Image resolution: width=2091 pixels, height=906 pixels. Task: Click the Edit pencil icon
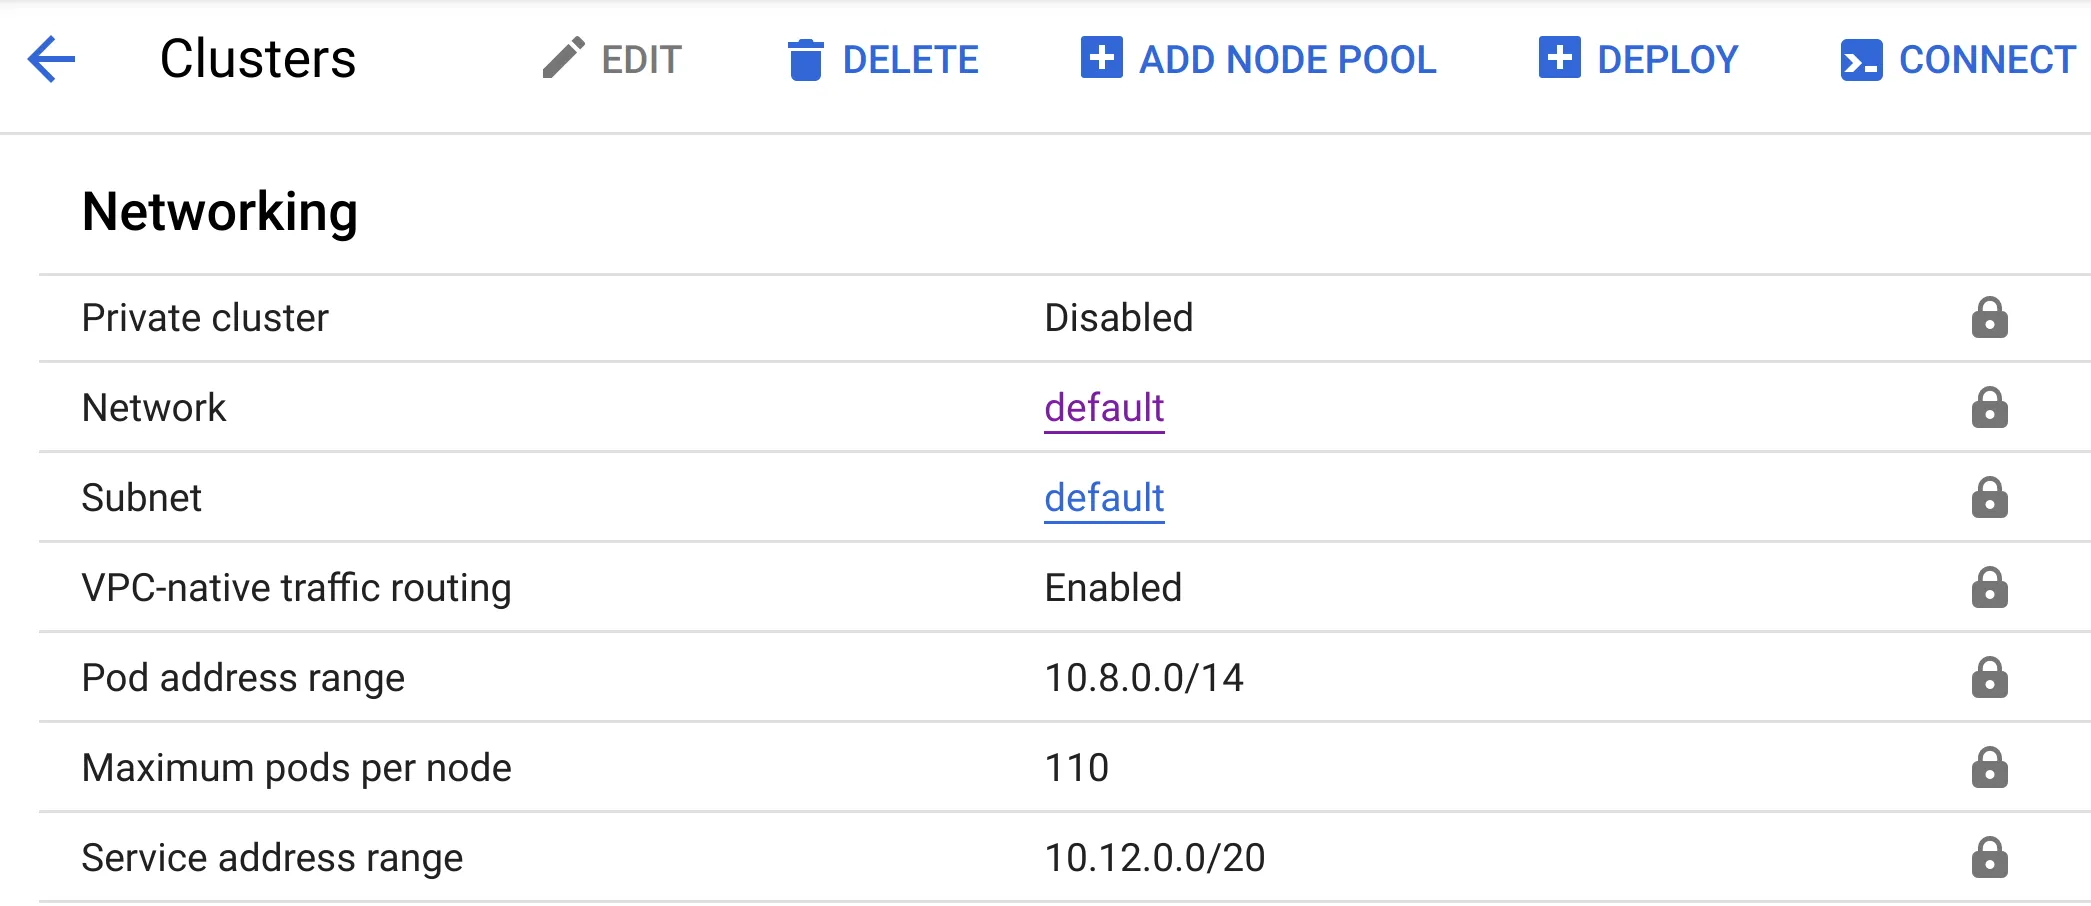coord(563,58)
